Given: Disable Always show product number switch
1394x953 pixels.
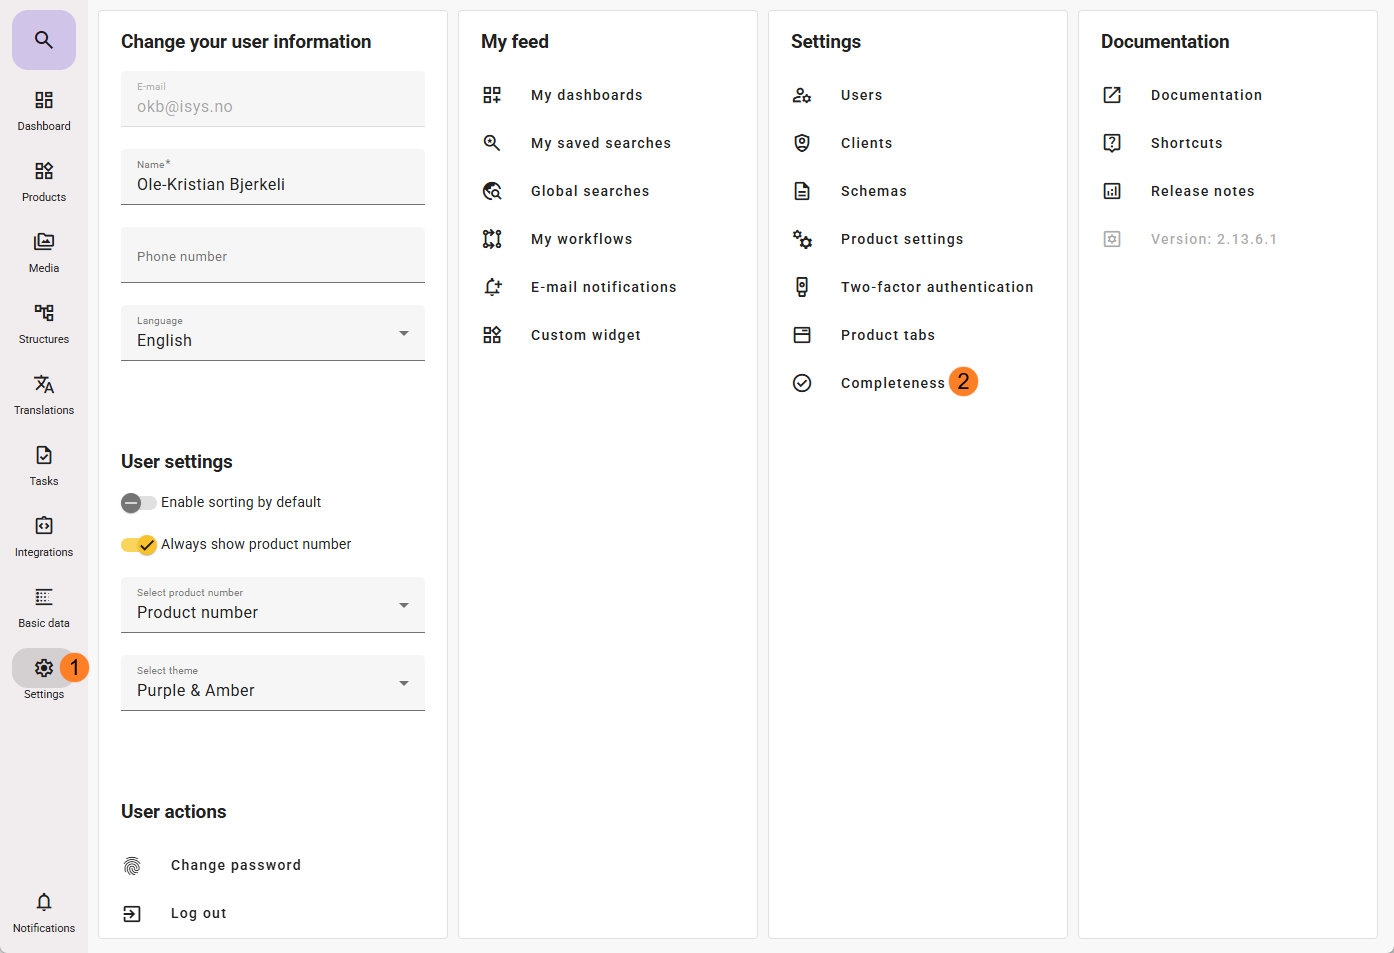Looking at the screenshot, I should coord(138,545).
